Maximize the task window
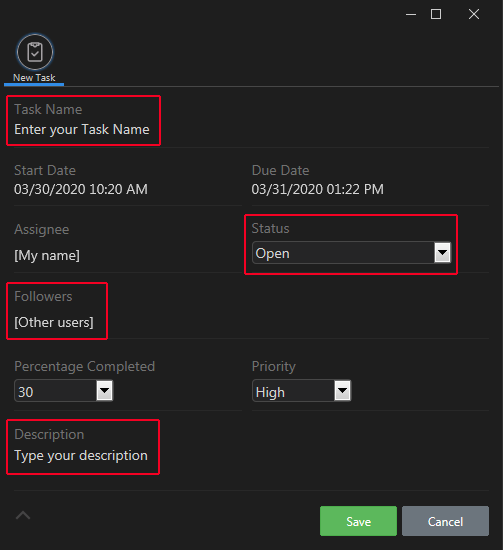 (436, 14)
